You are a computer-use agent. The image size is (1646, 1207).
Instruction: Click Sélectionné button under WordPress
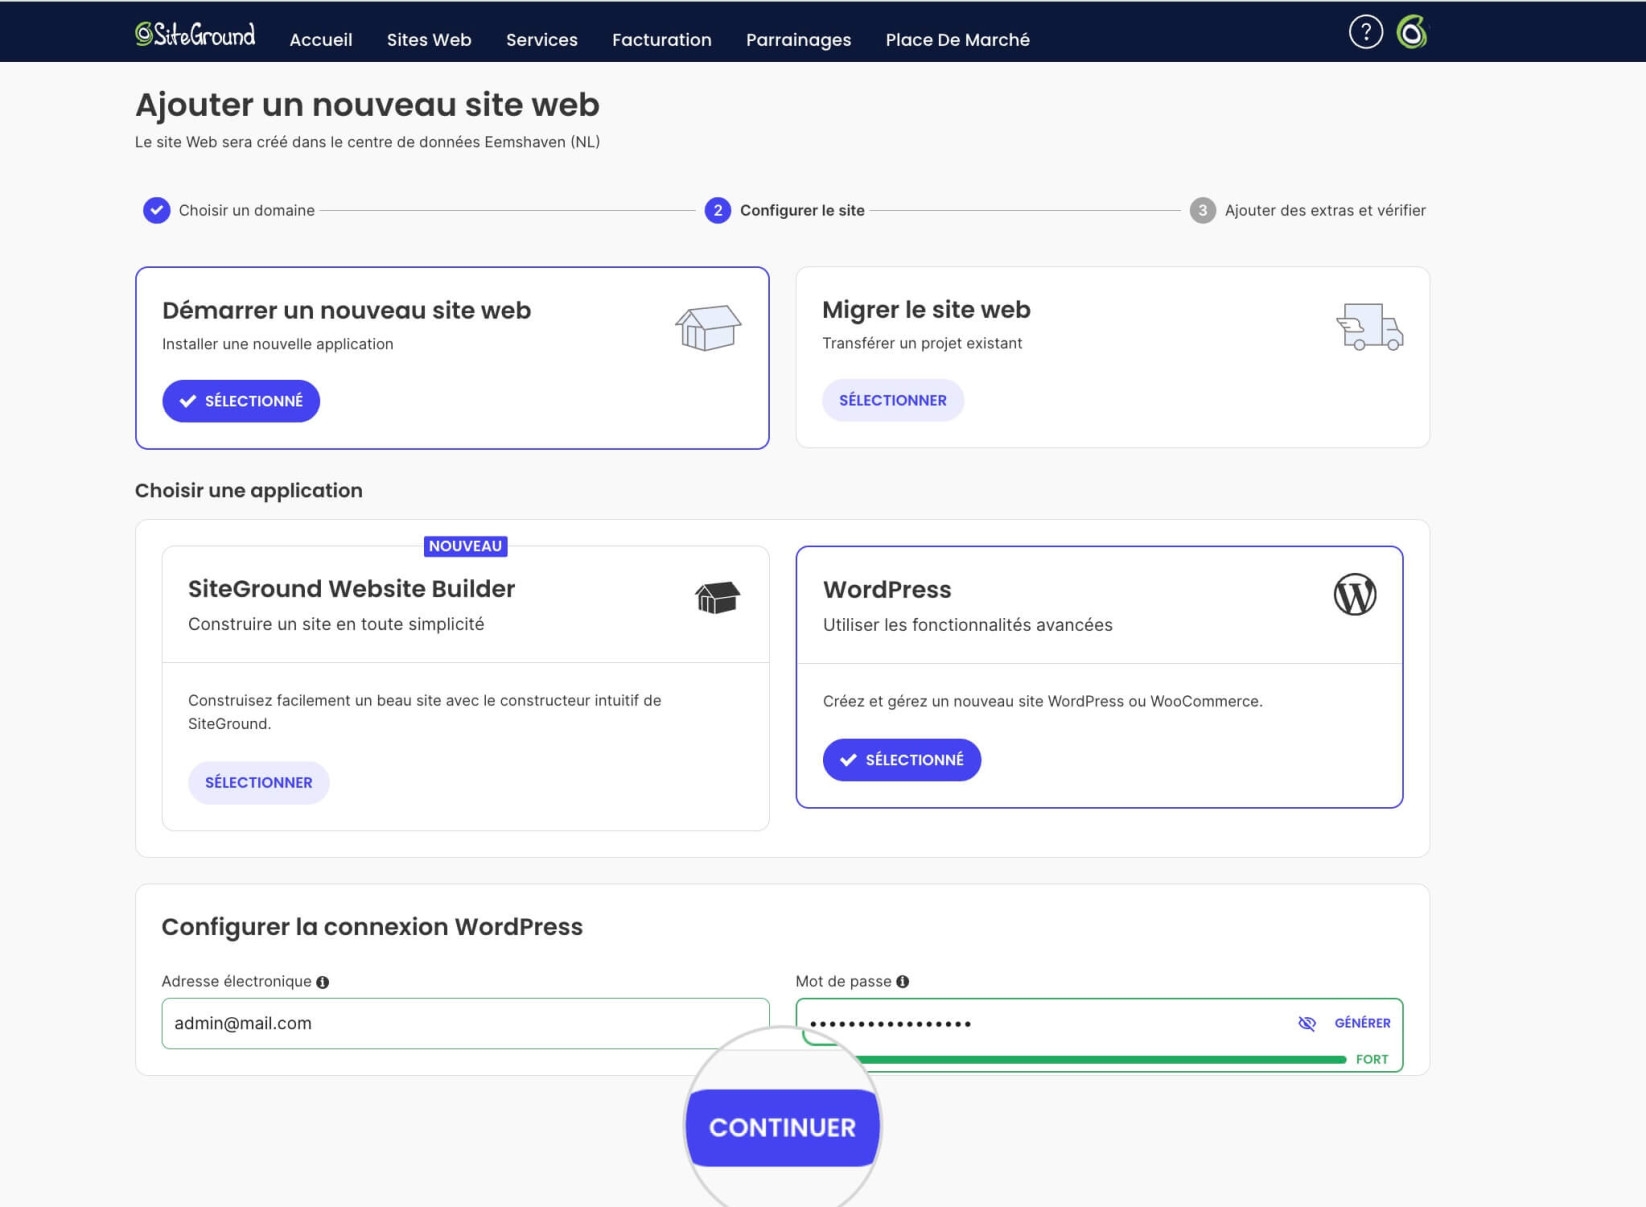902,760
